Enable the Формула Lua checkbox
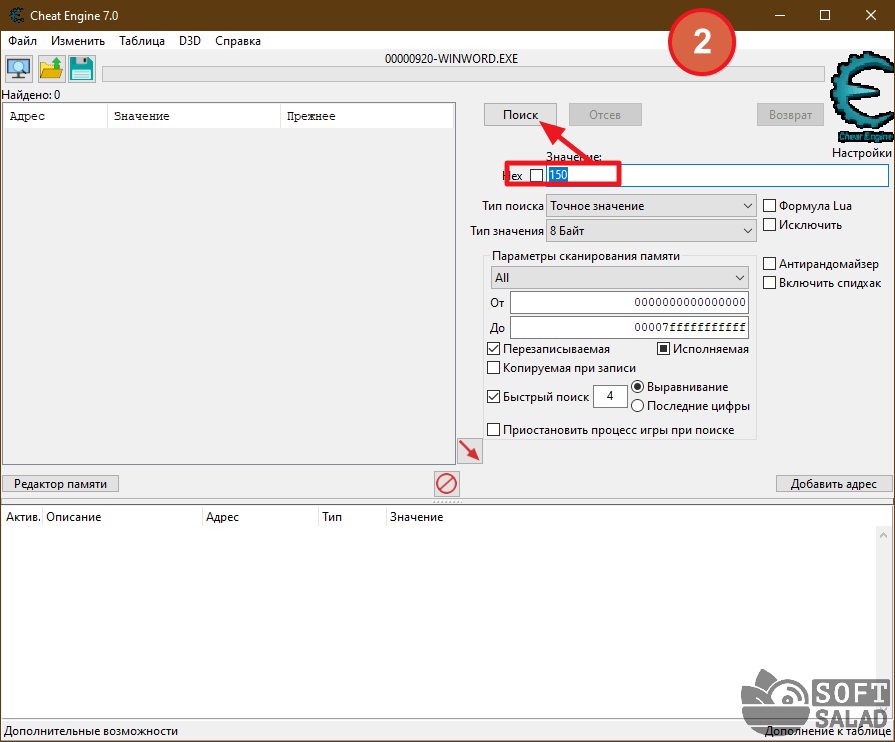 [769, 205]
